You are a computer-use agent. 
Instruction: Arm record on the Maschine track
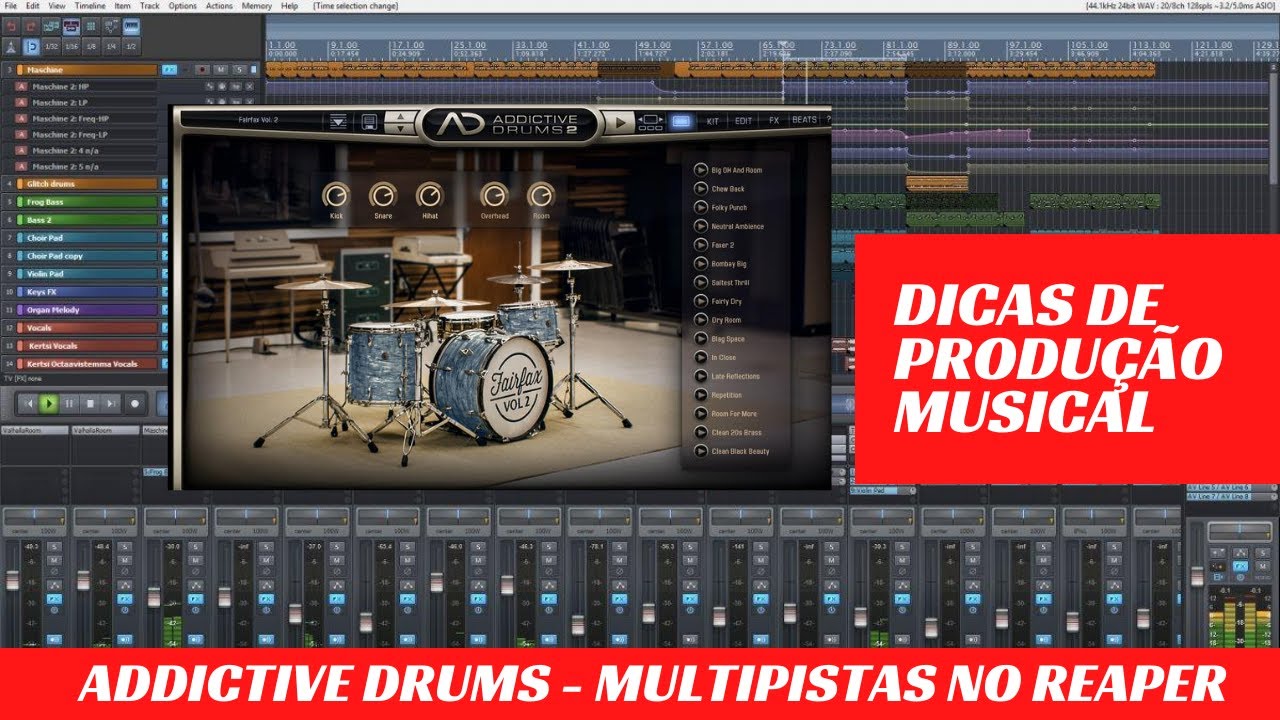tap(202, 70)
